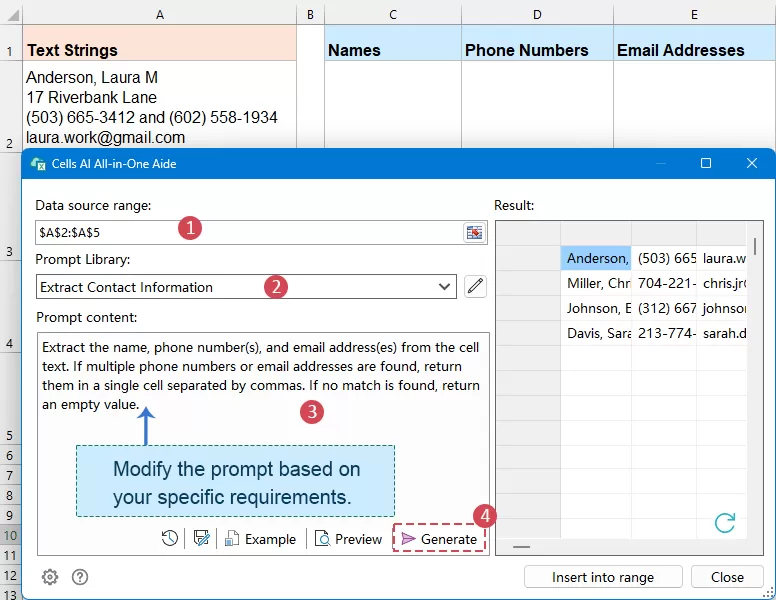Click the Example button
This screenshot has width=776, height=600.
pos(260,539)
